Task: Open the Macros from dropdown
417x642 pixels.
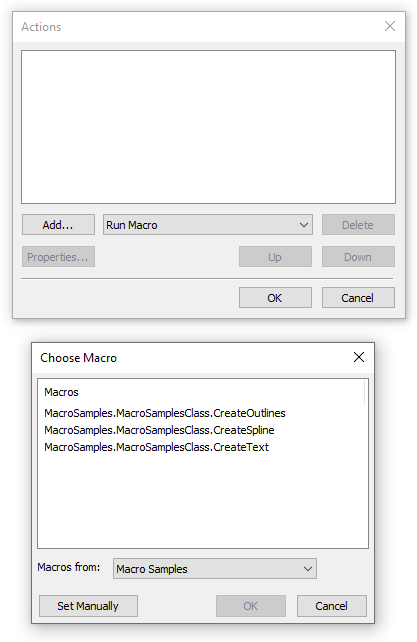Action: coord(215,569)
